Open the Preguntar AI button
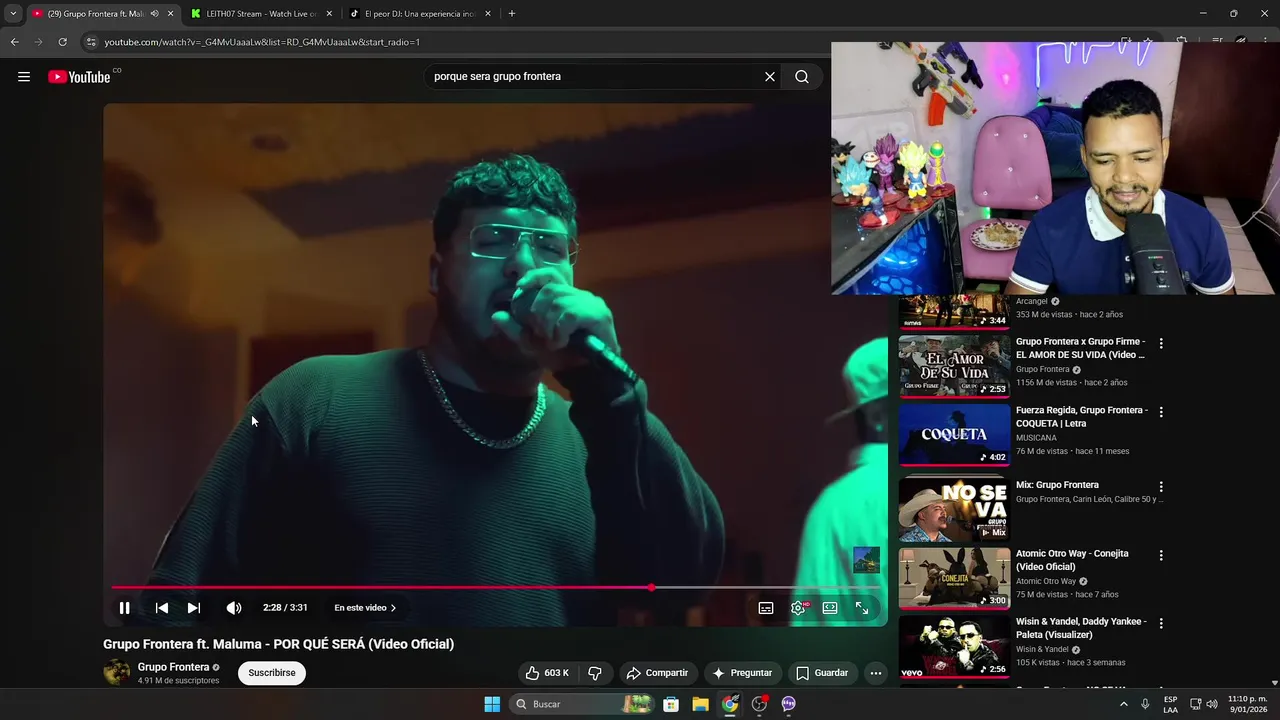The image size is (1280, 720). coord(742,673)
